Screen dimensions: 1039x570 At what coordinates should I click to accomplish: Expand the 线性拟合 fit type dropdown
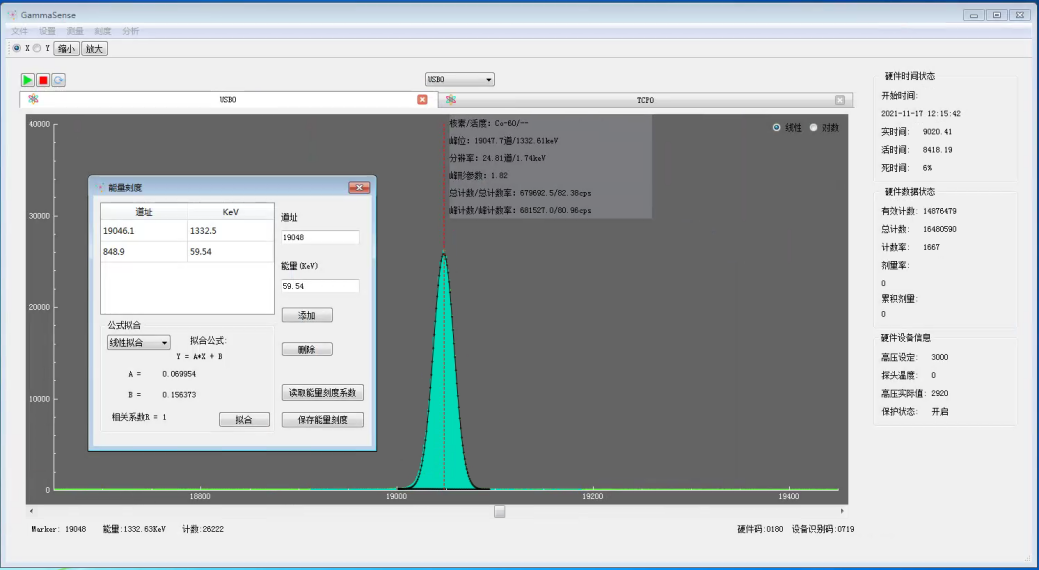click(x=139, y=342)
